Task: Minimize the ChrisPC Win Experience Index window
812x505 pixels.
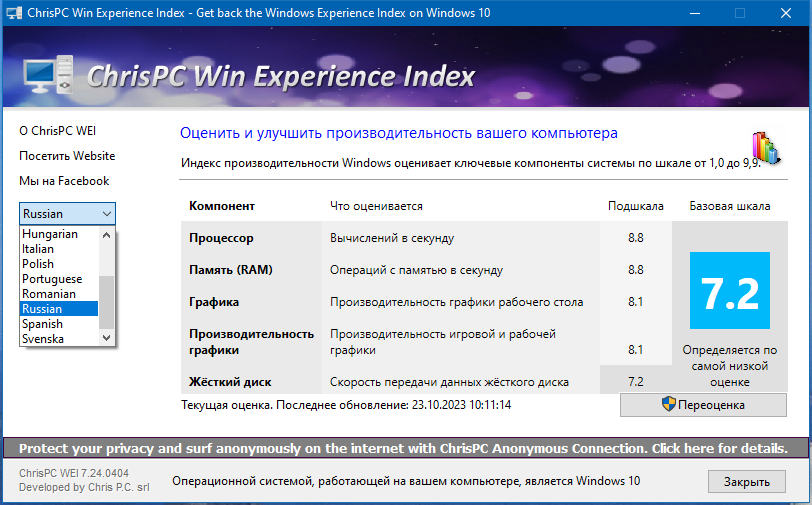Action: 695,13
